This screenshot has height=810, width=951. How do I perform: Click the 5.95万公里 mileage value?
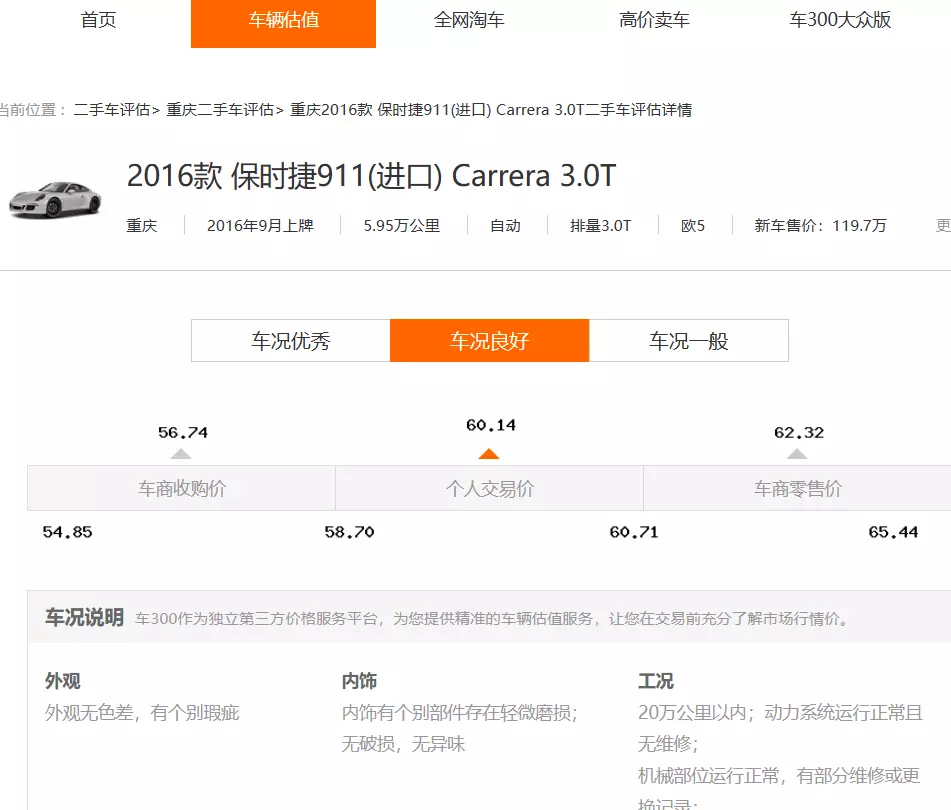pos(402,226)
